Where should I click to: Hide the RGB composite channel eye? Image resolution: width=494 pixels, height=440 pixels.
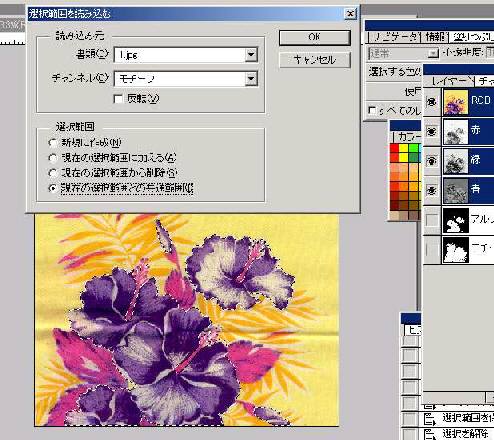[x=432, y=101]
